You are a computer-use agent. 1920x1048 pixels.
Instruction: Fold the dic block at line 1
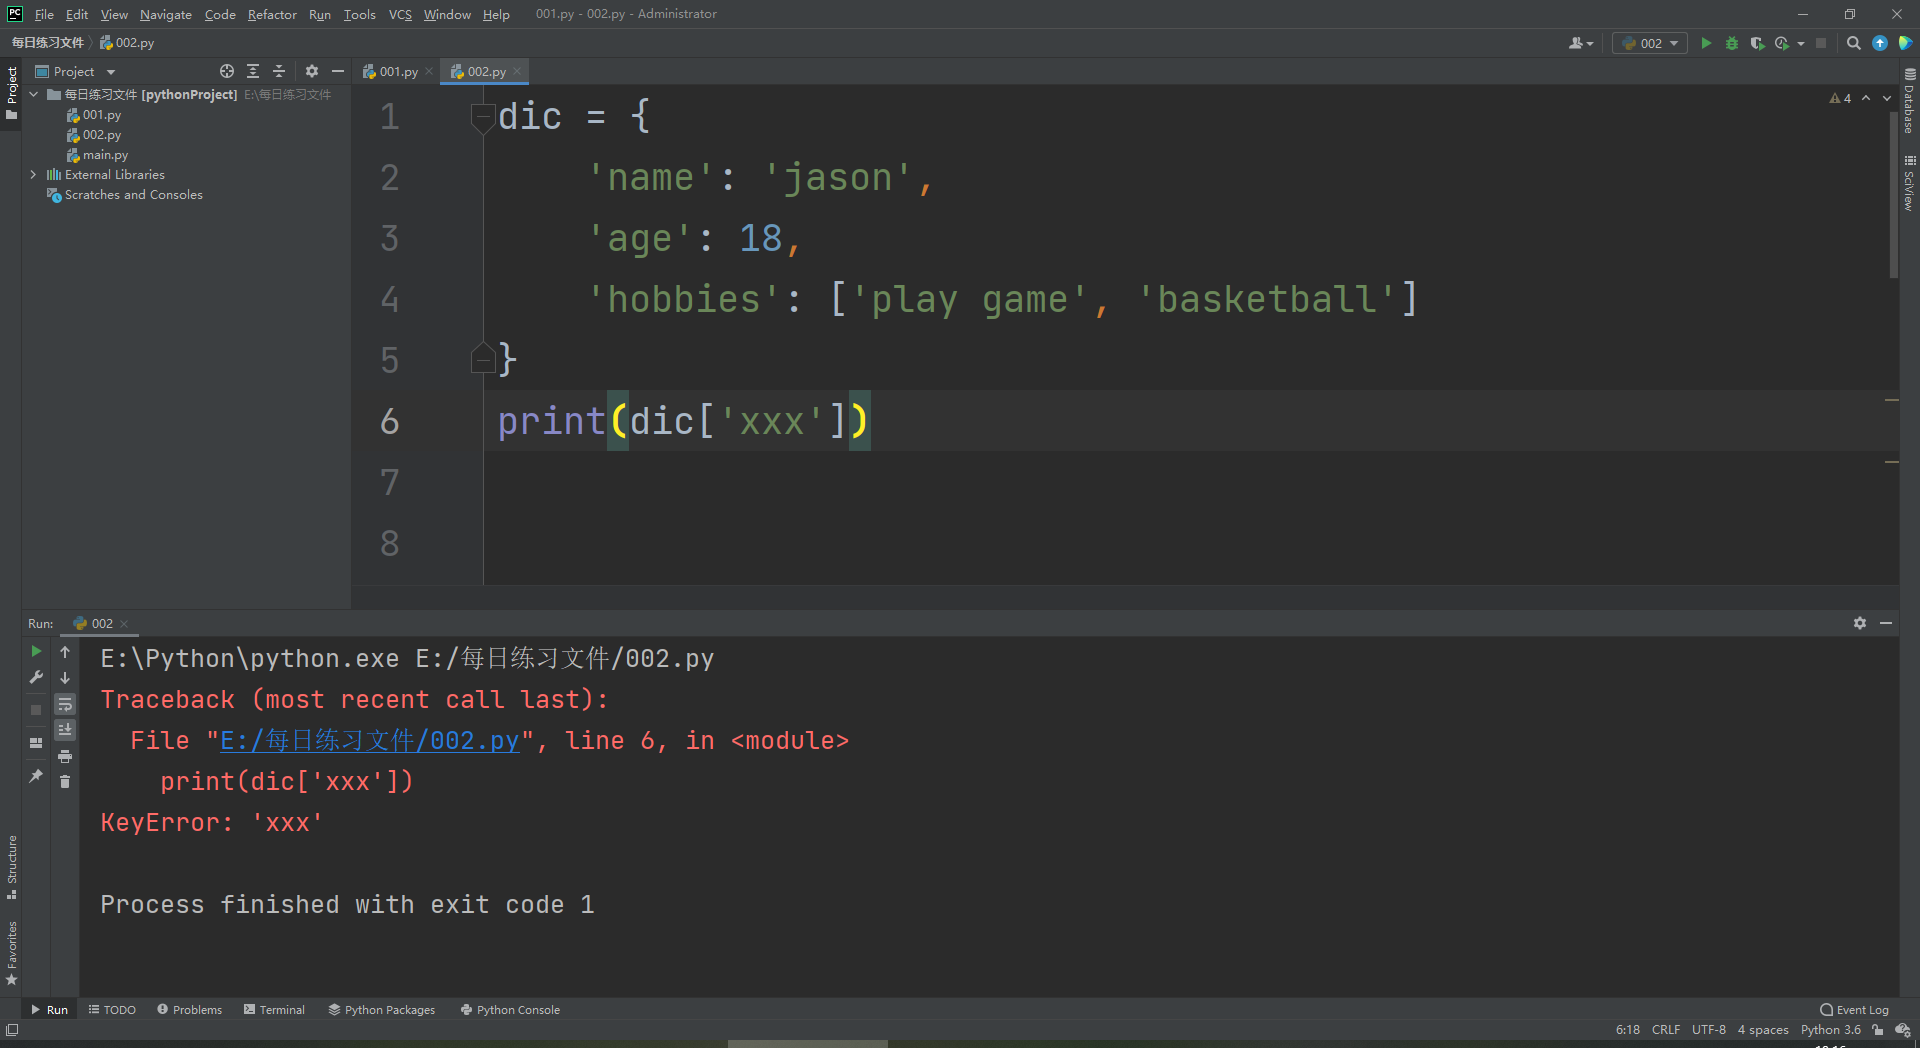tap(482, 118)
